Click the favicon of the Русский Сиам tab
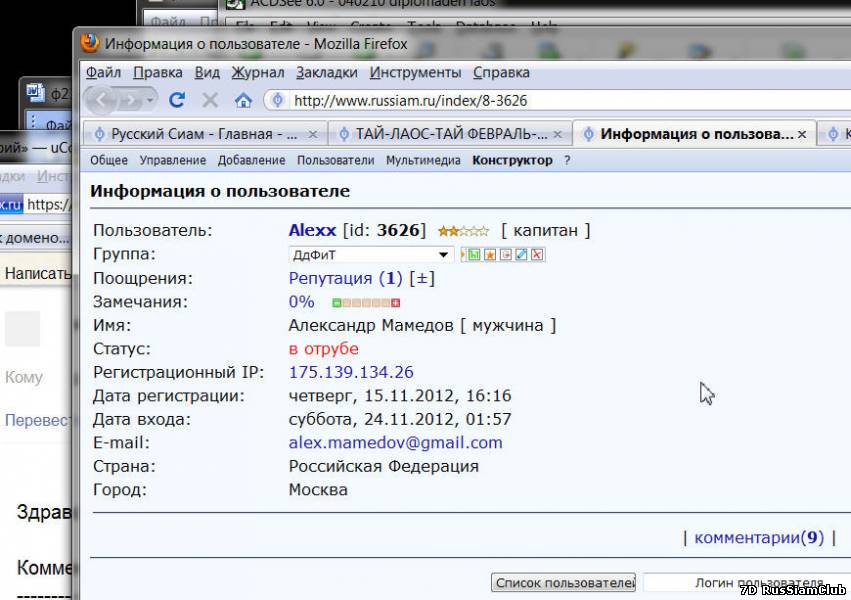This screenshot has width=851, height=600. [99, 134]
